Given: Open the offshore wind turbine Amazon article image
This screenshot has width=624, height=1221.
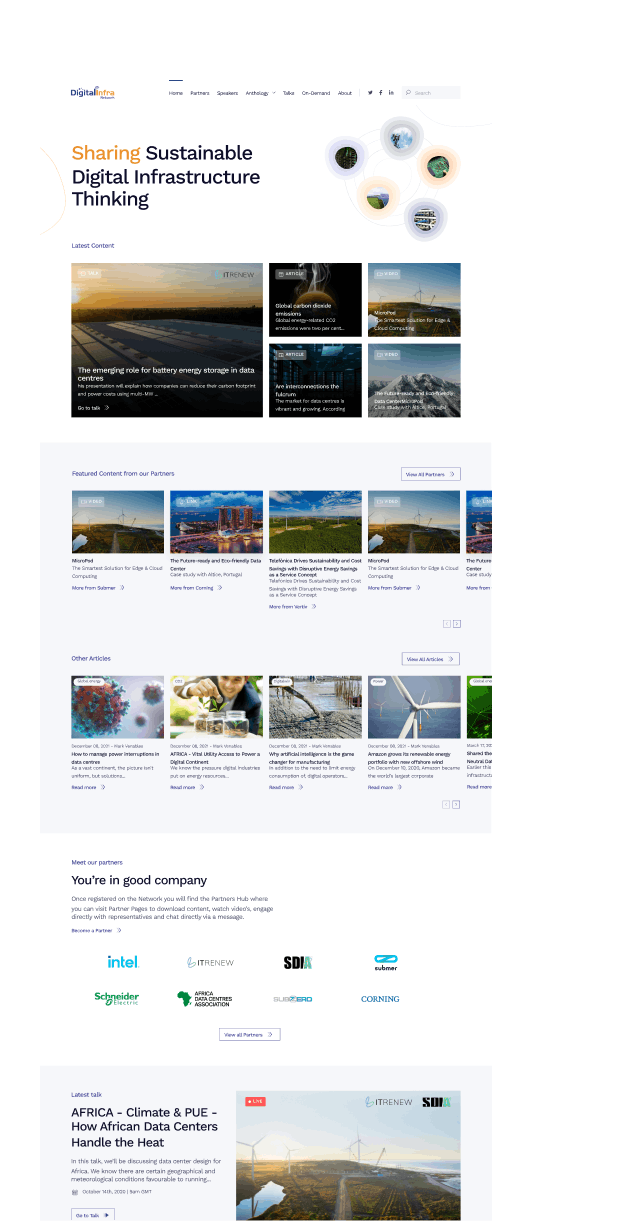Looking at the screenshot, I should (414, 707).
